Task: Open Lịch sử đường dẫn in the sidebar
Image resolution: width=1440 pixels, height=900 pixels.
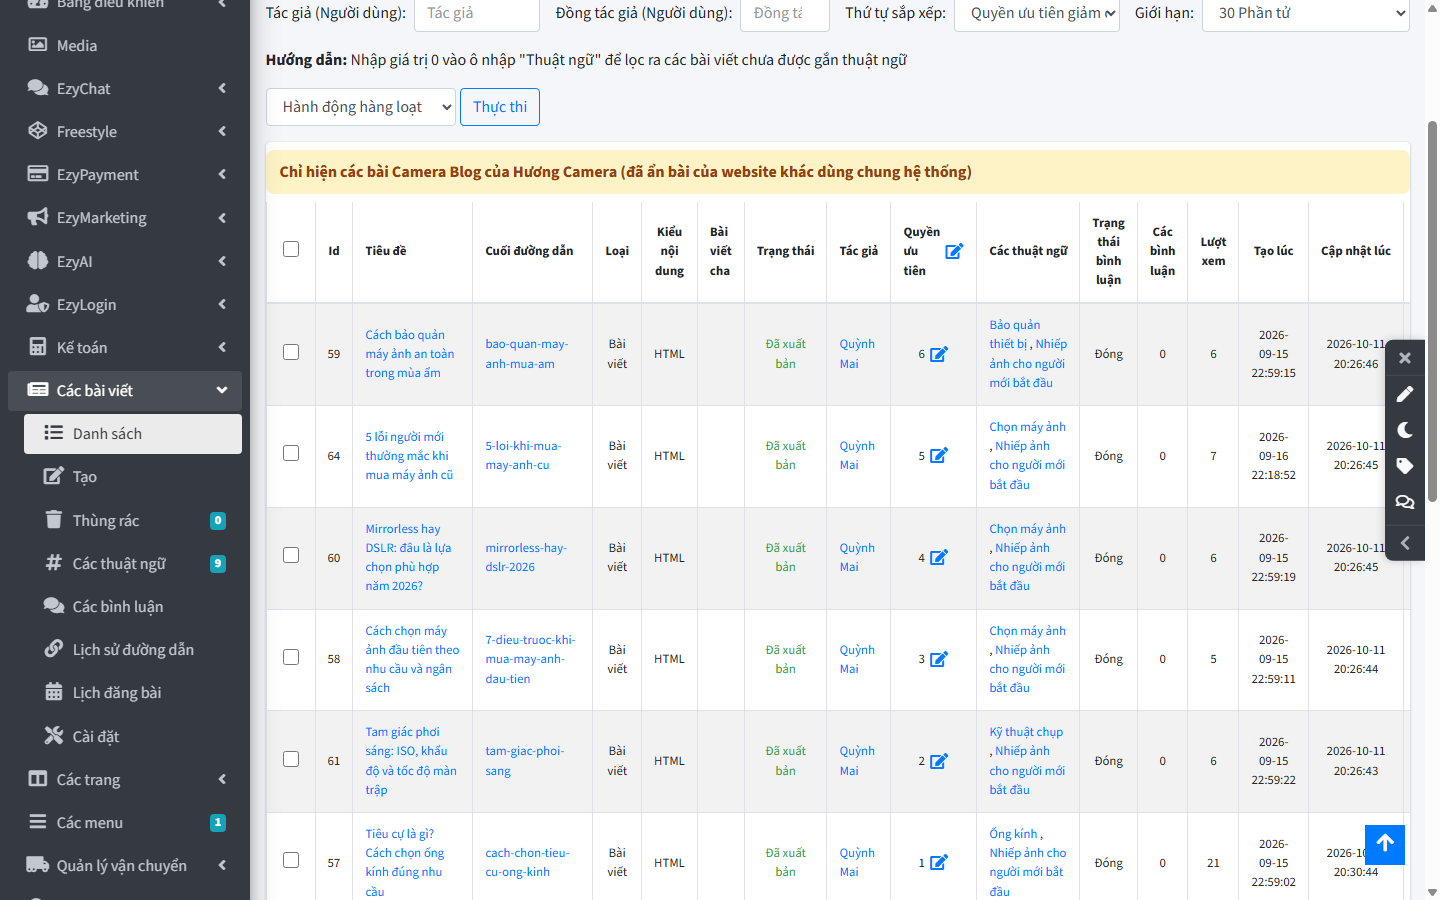Action: [133, 649]
